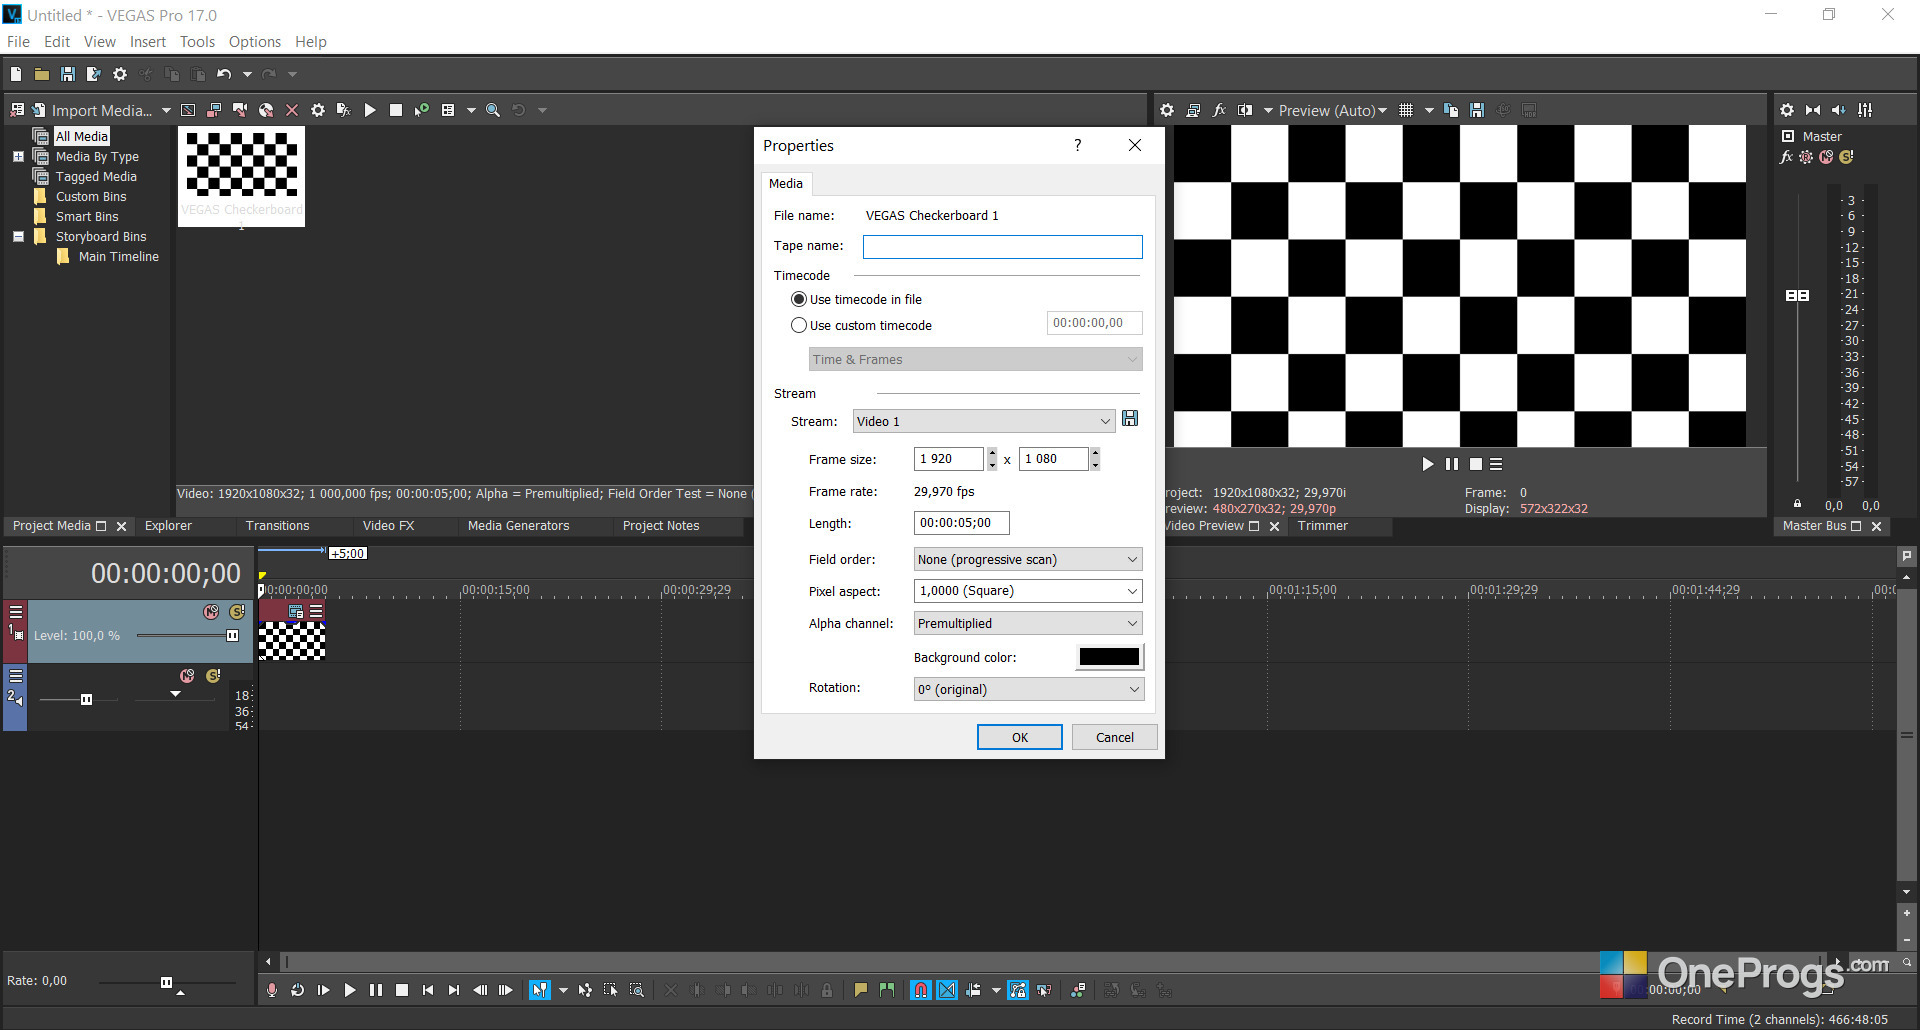The height and width of the screenshot is (1030, 1920).
Task: Open the Video FX tab
Action: click(388, 526)
